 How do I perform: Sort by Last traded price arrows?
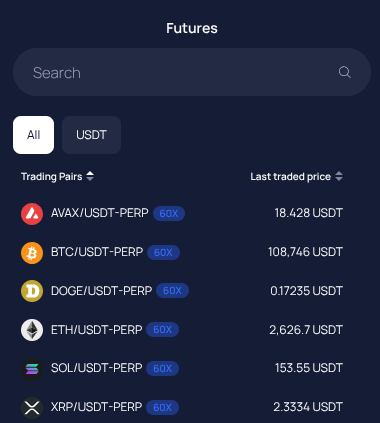click(x=339, y=176)
